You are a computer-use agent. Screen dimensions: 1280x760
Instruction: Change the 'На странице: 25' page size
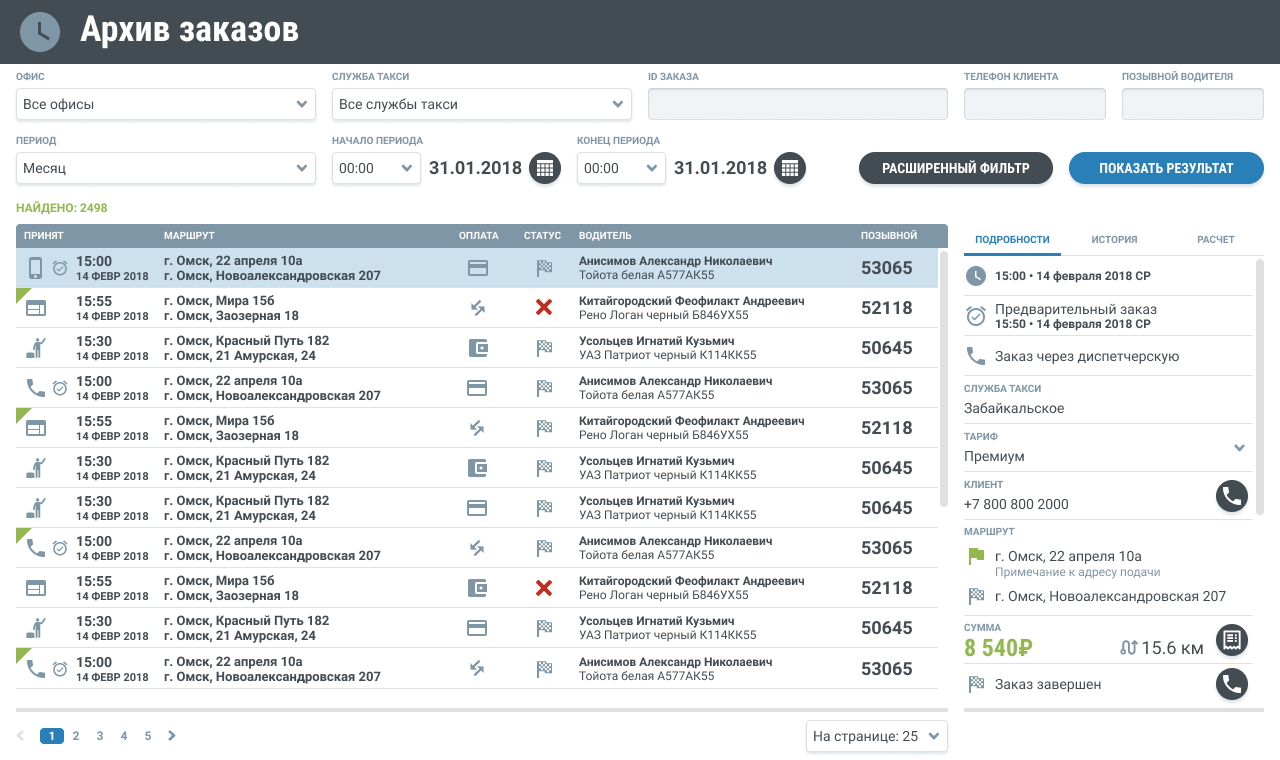click(876, 736)
